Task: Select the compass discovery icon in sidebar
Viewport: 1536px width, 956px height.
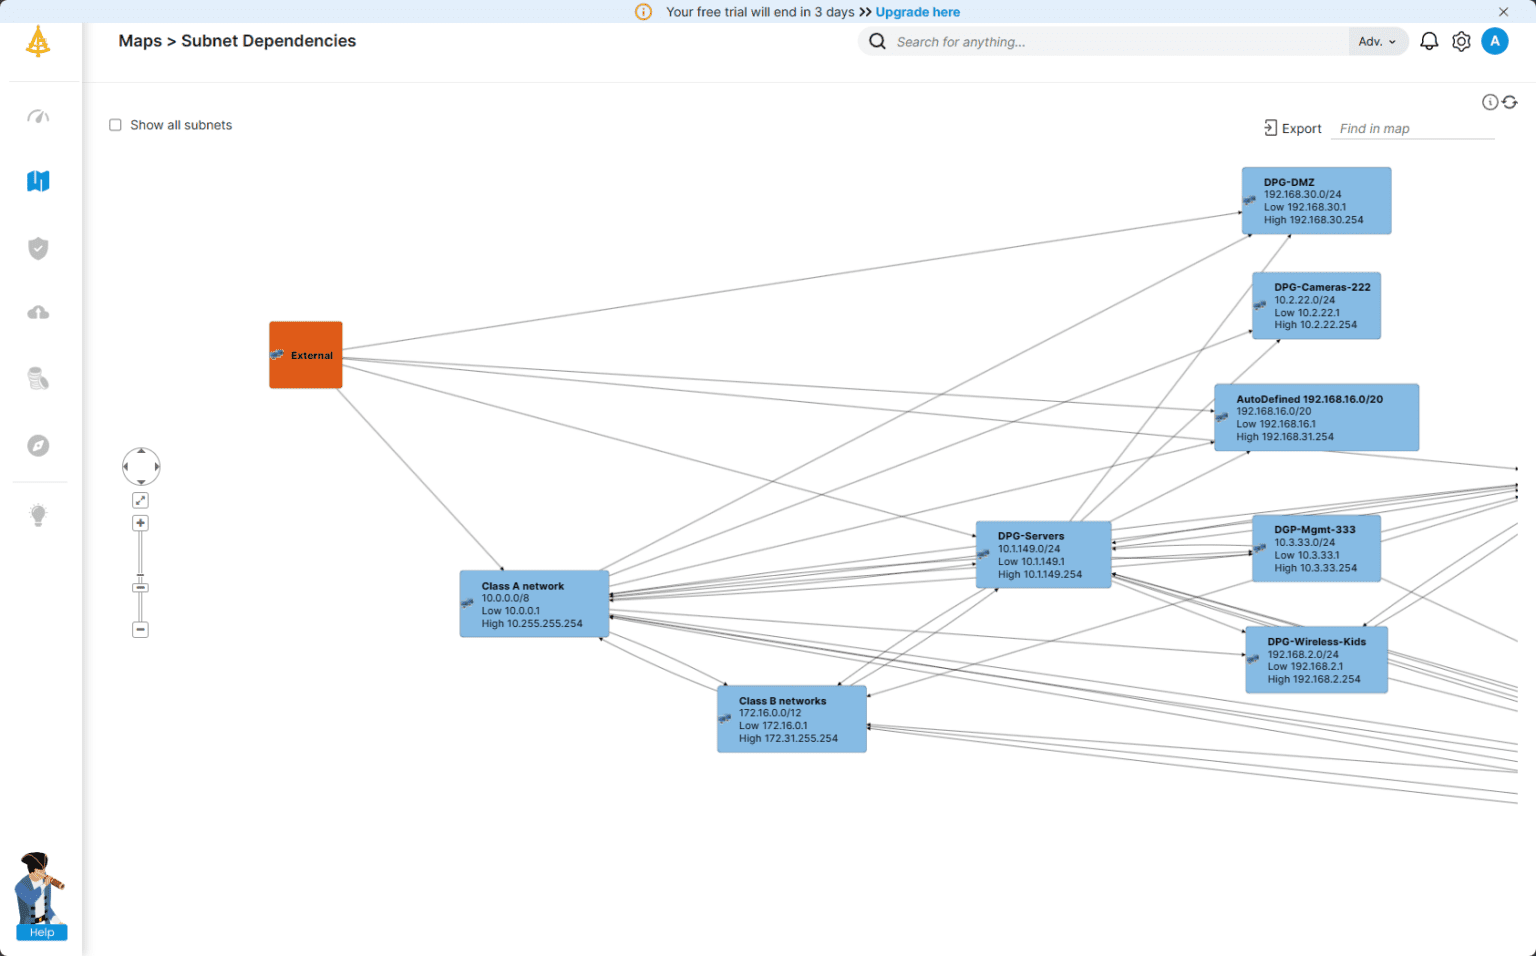Action: (x=38, y=446)
